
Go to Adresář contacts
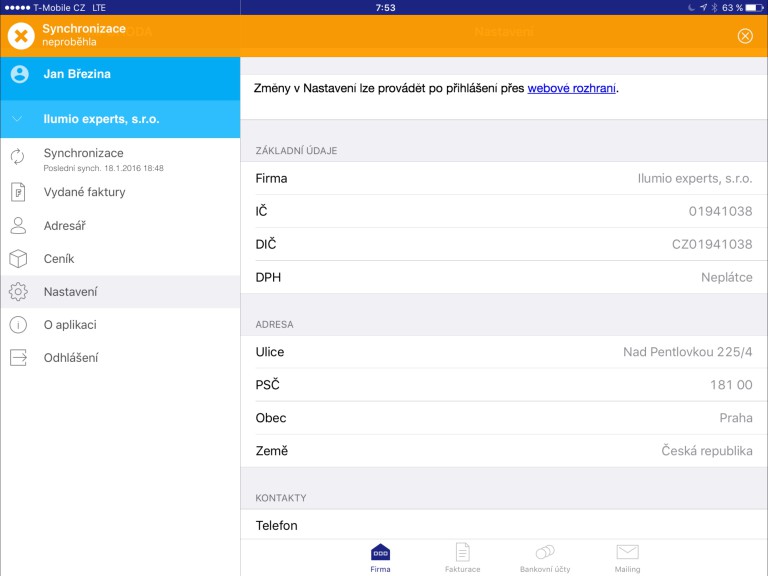tap(64, 226)
